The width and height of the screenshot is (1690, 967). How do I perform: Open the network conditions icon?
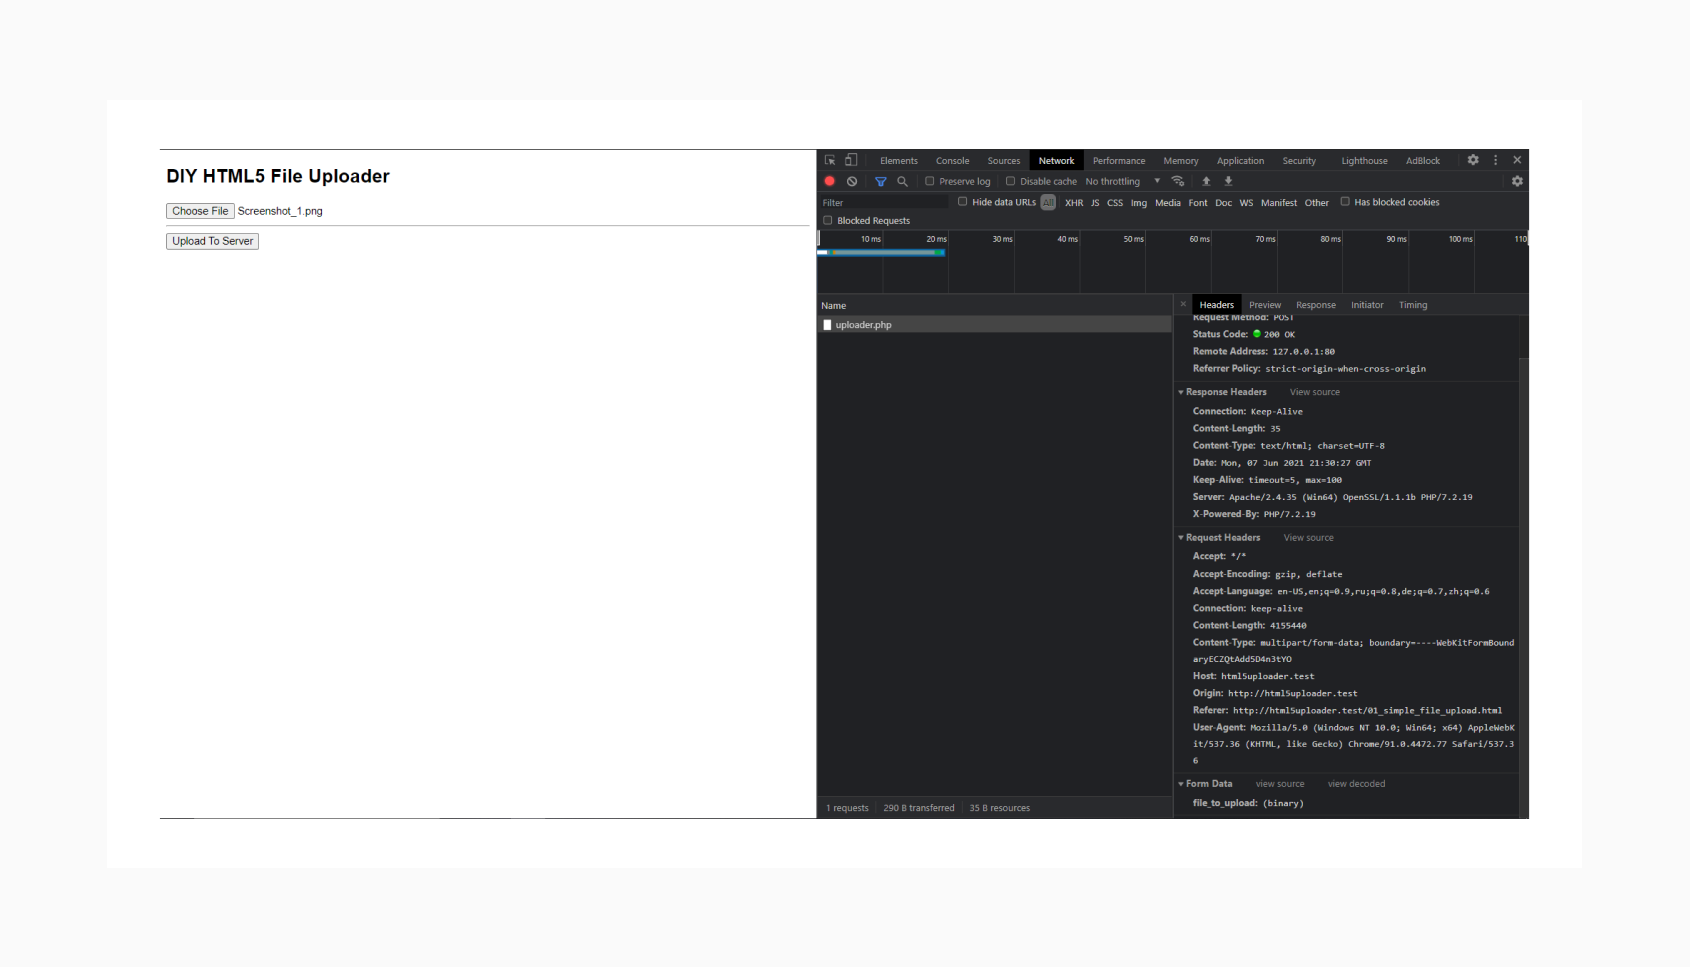pyautogui.click(x=1178, y=181)
